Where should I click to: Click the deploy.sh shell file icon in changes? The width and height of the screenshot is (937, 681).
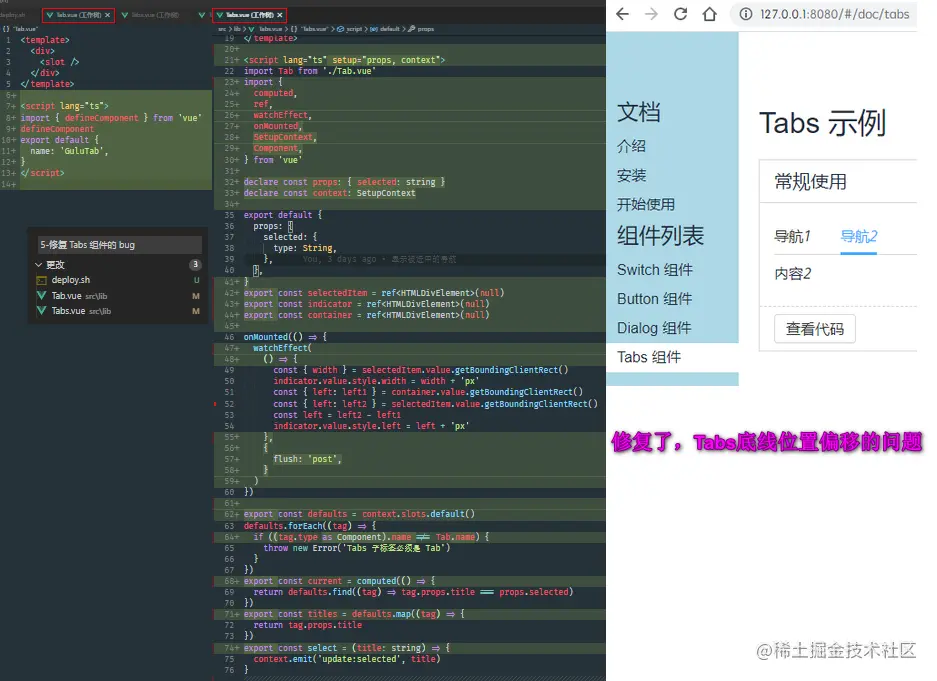[x=41, y=280]
